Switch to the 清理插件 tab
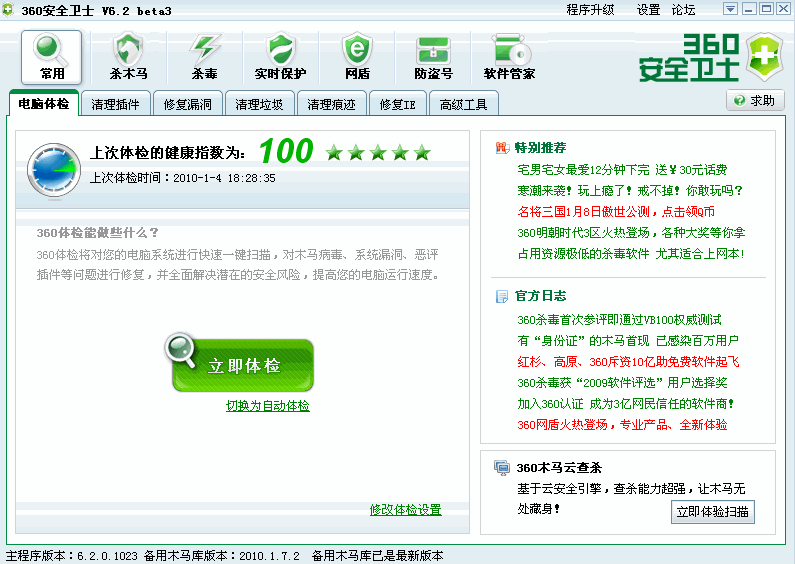This screenshot has width=795, height=564. click(116, 104)
